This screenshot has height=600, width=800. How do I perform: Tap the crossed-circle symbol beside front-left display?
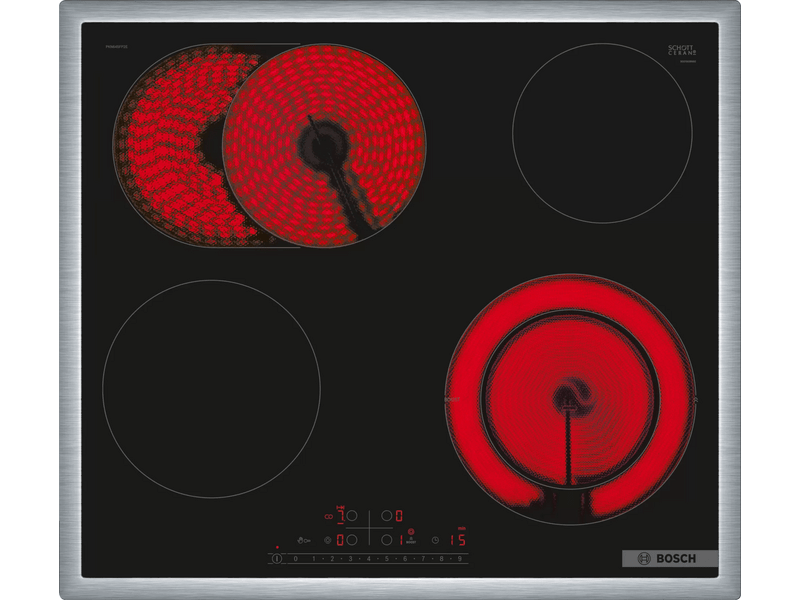[x=328, y=540]
